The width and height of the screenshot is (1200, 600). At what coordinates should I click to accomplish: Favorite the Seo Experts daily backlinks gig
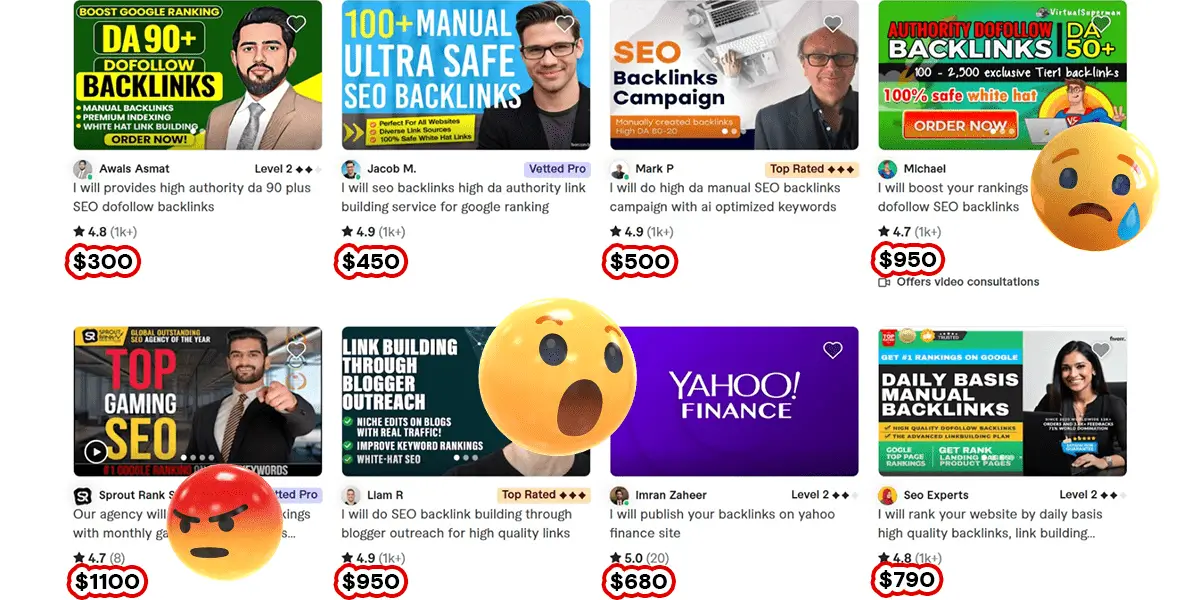click(x=1101, y=350)
